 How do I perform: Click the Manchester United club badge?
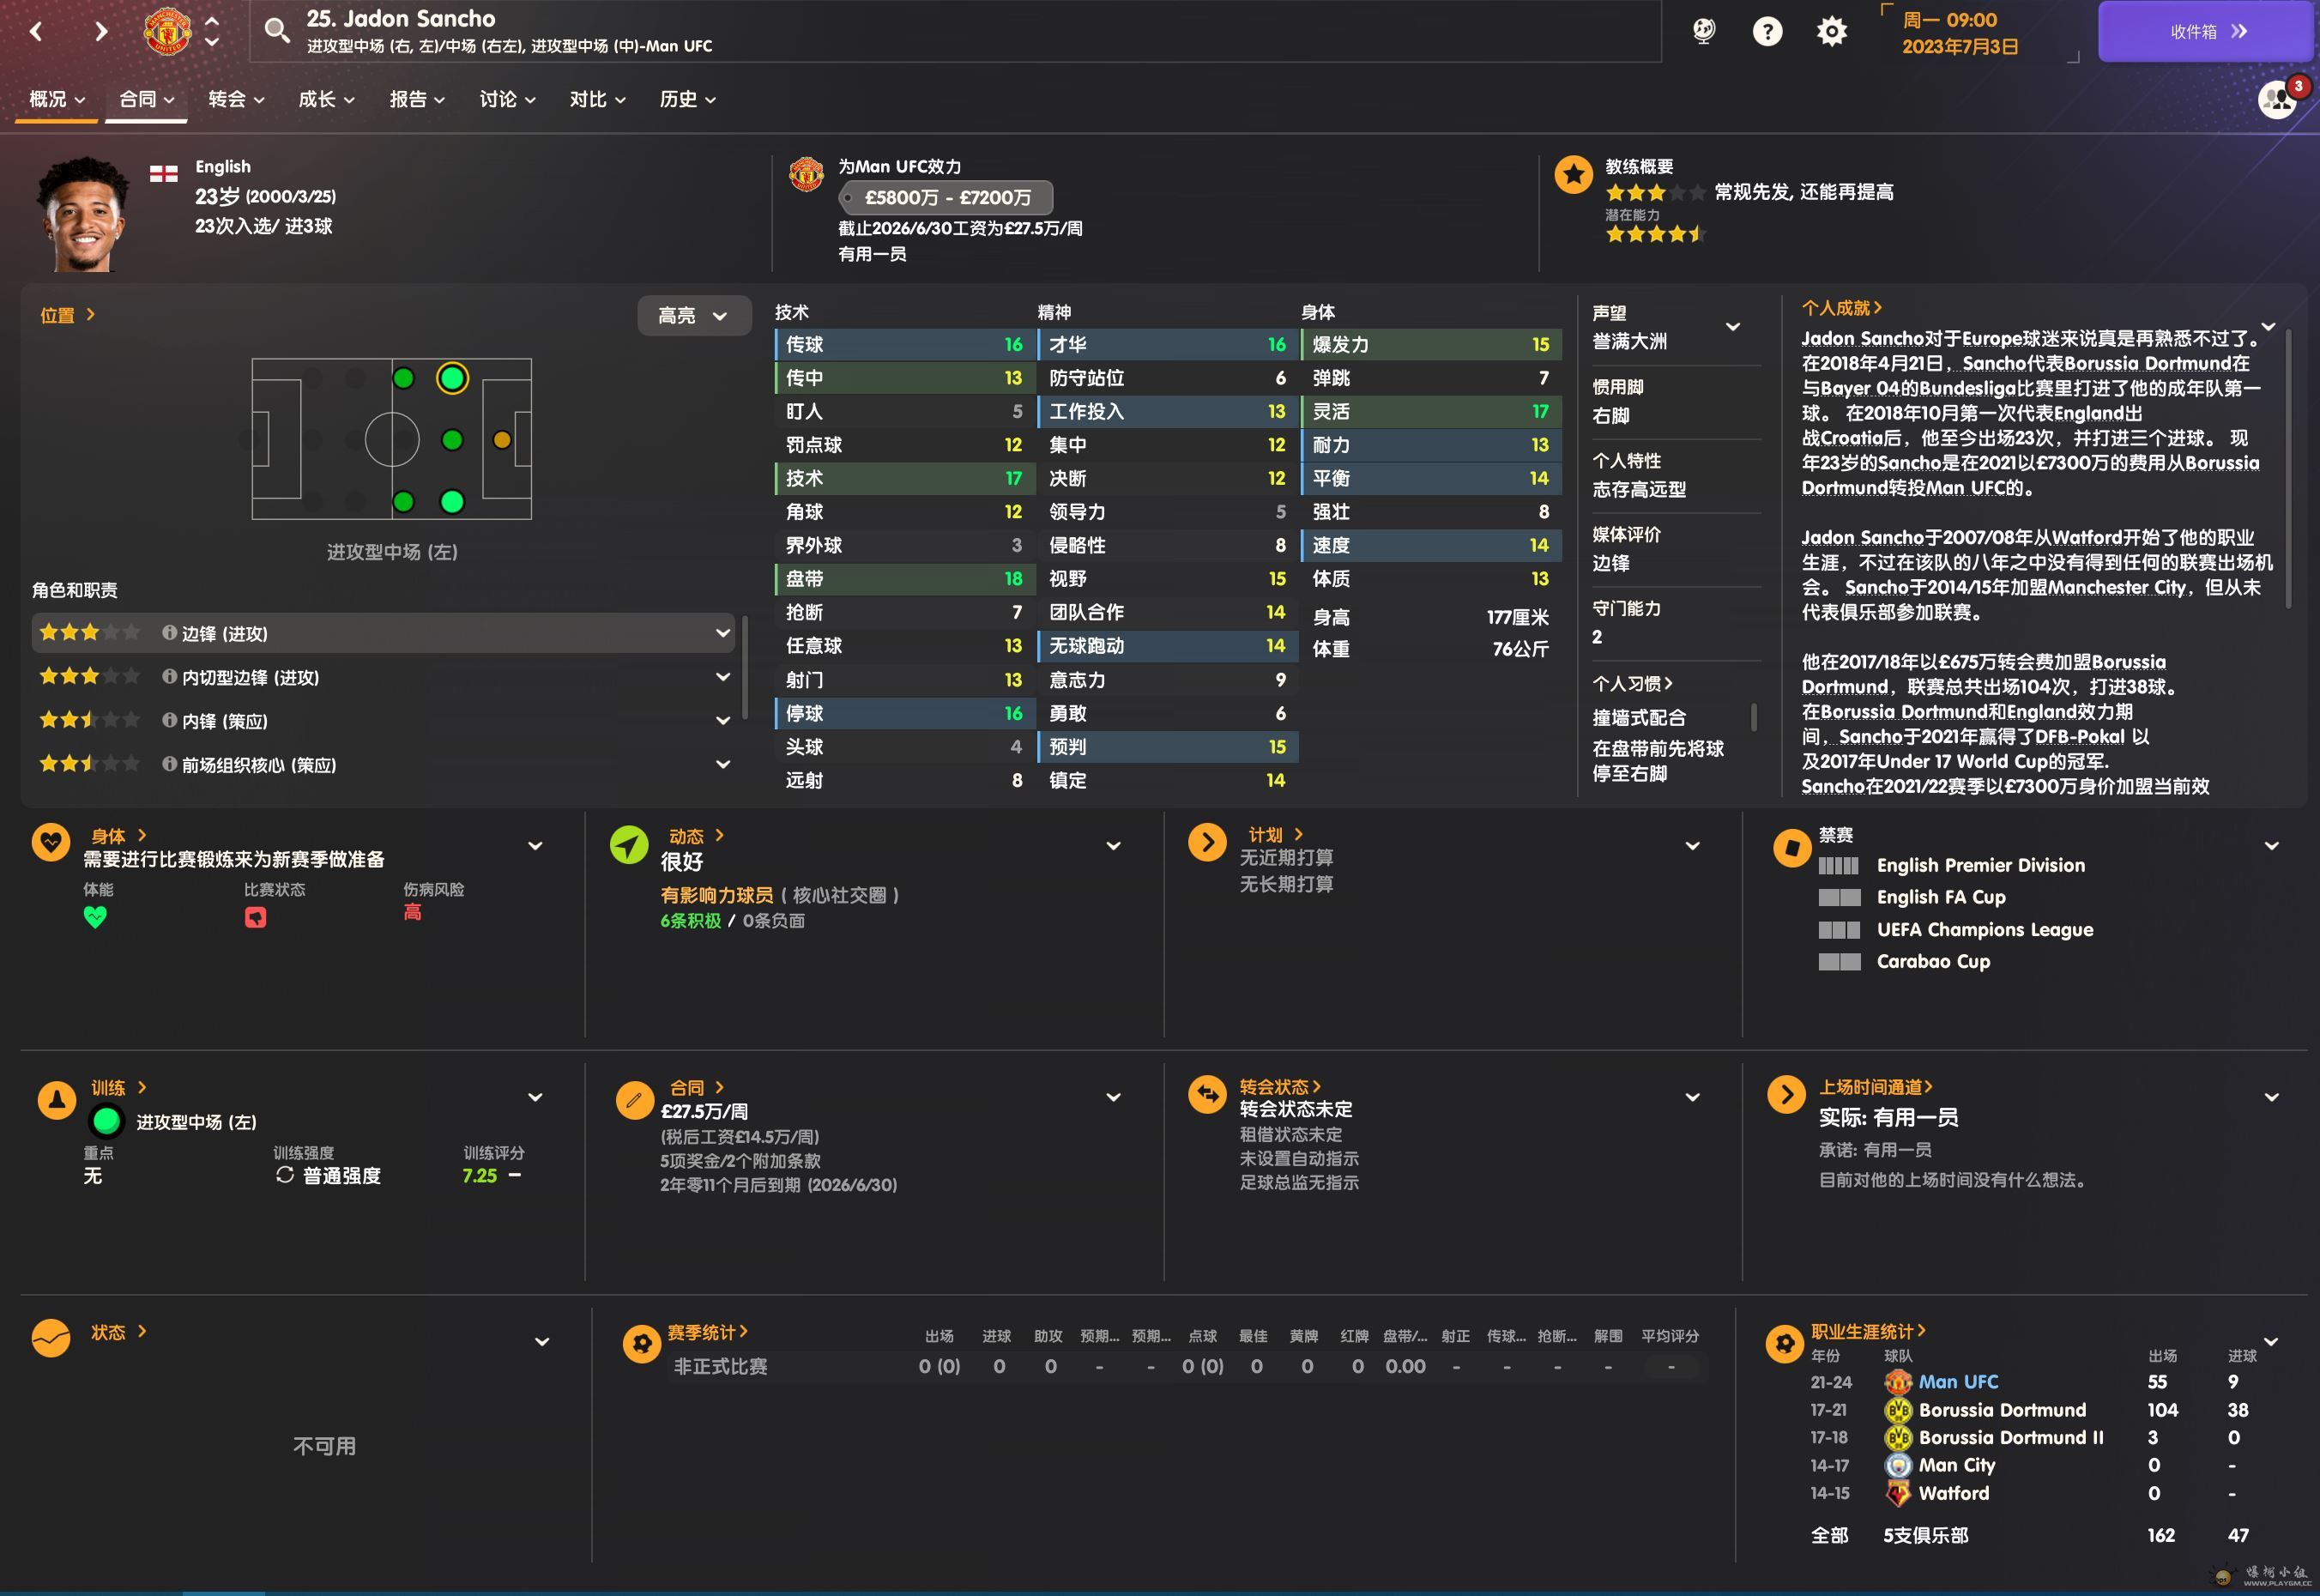coord(167,31)
